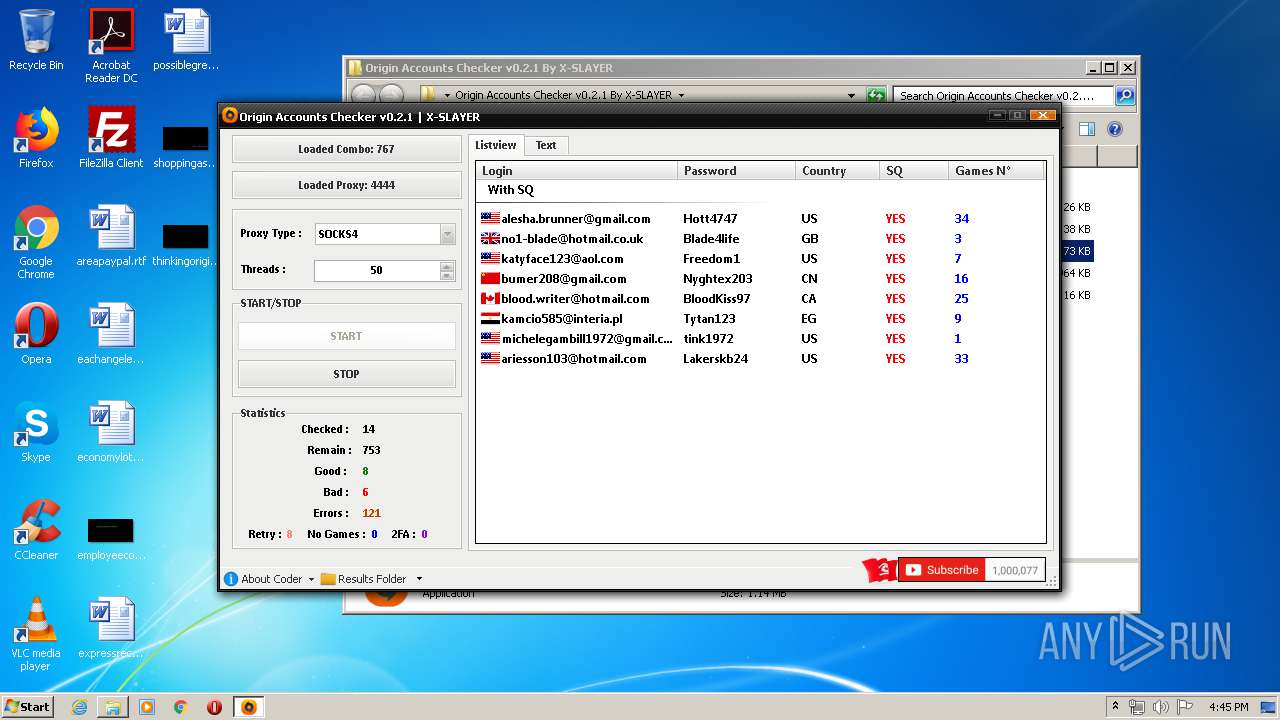Click Chrome icon in taskbar

[x=181, y=707]
